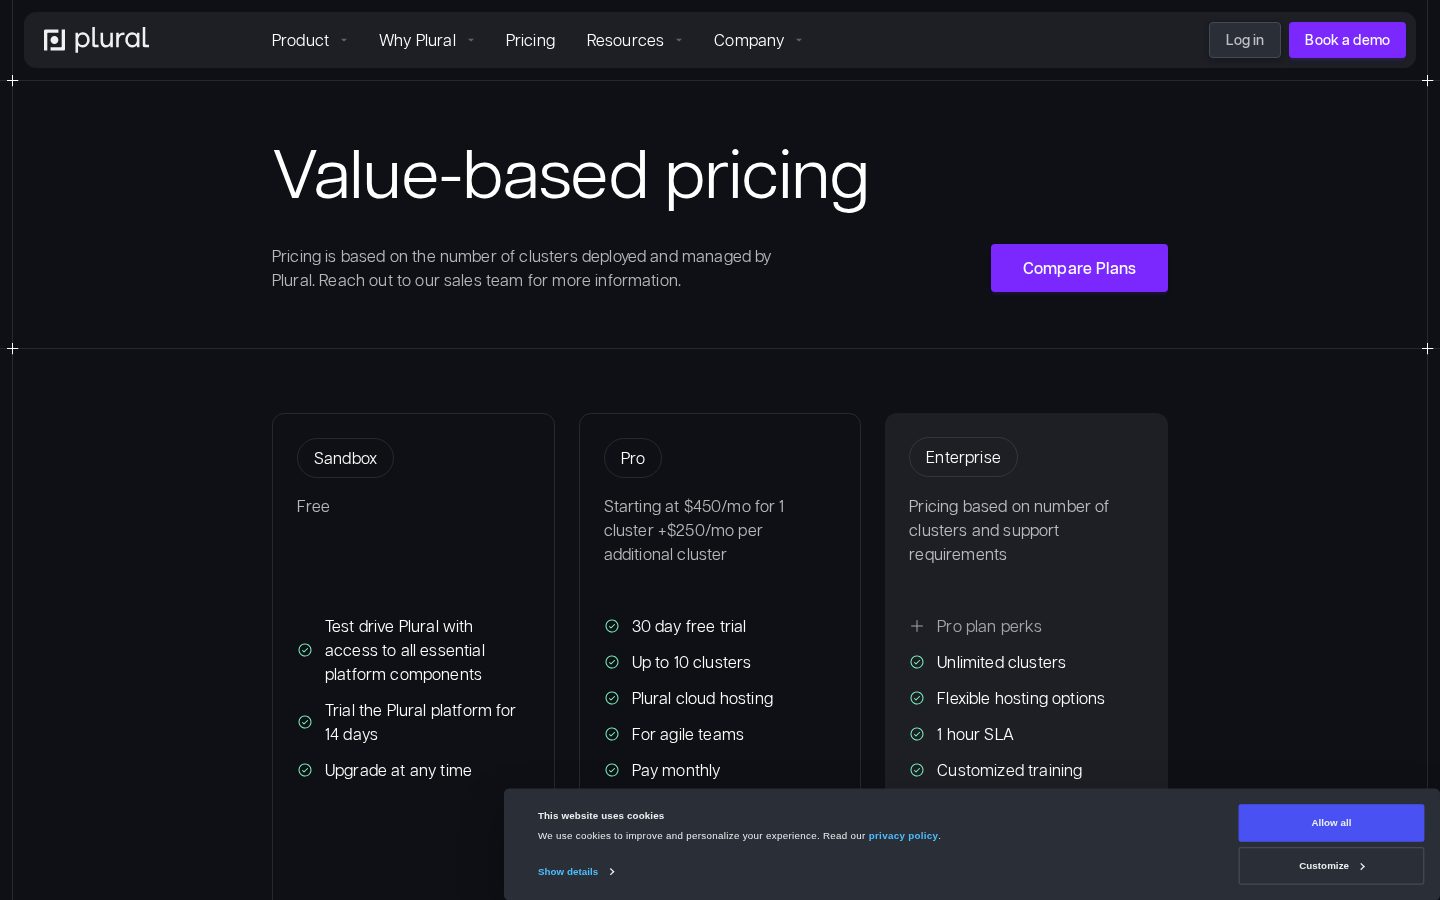
Task: Open cookie Customize options
Action: 1331,866
